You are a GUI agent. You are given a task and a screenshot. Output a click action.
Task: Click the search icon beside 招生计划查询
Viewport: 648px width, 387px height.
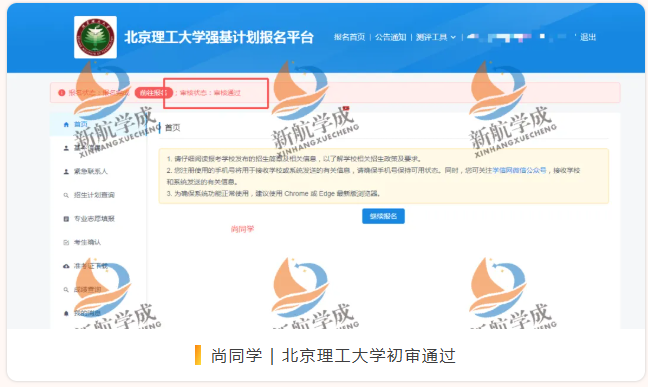tap(66, 195)
